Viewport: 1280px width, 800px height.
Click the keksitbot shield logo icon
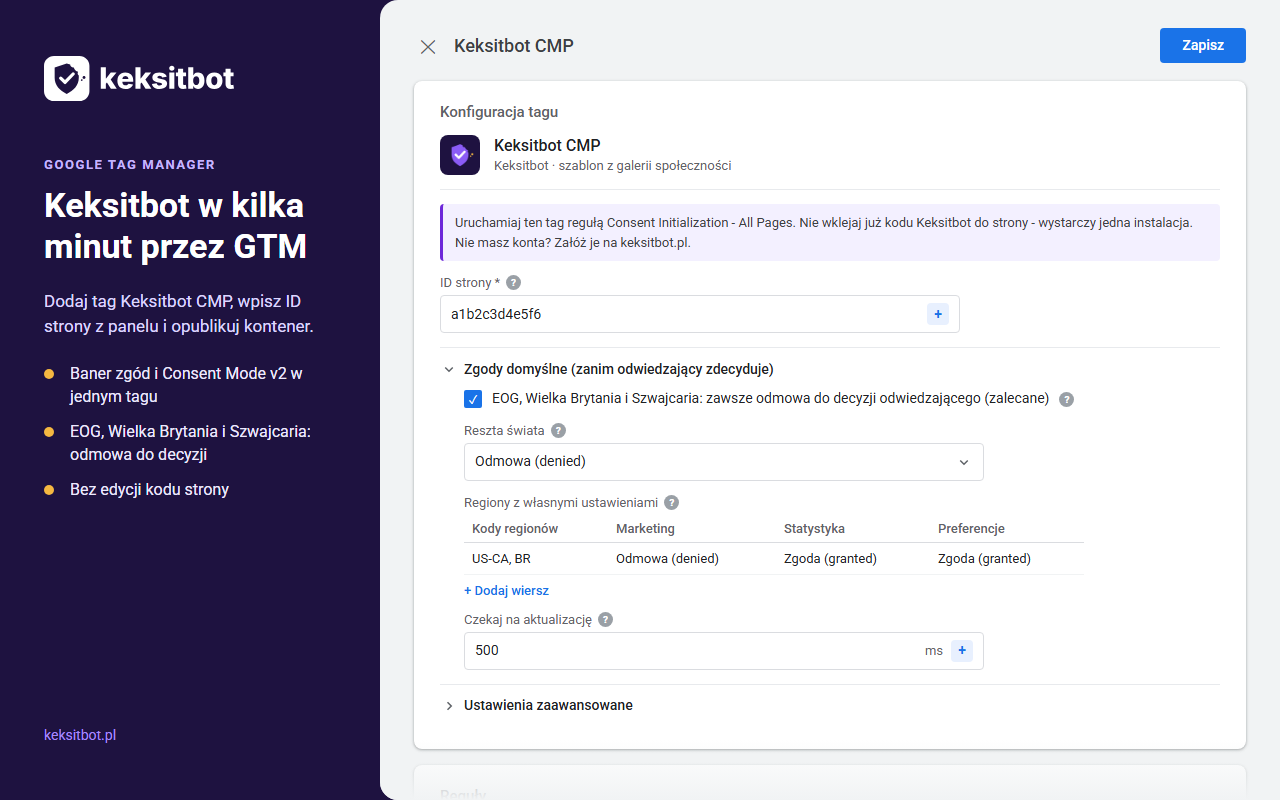[x=67, y=78]
